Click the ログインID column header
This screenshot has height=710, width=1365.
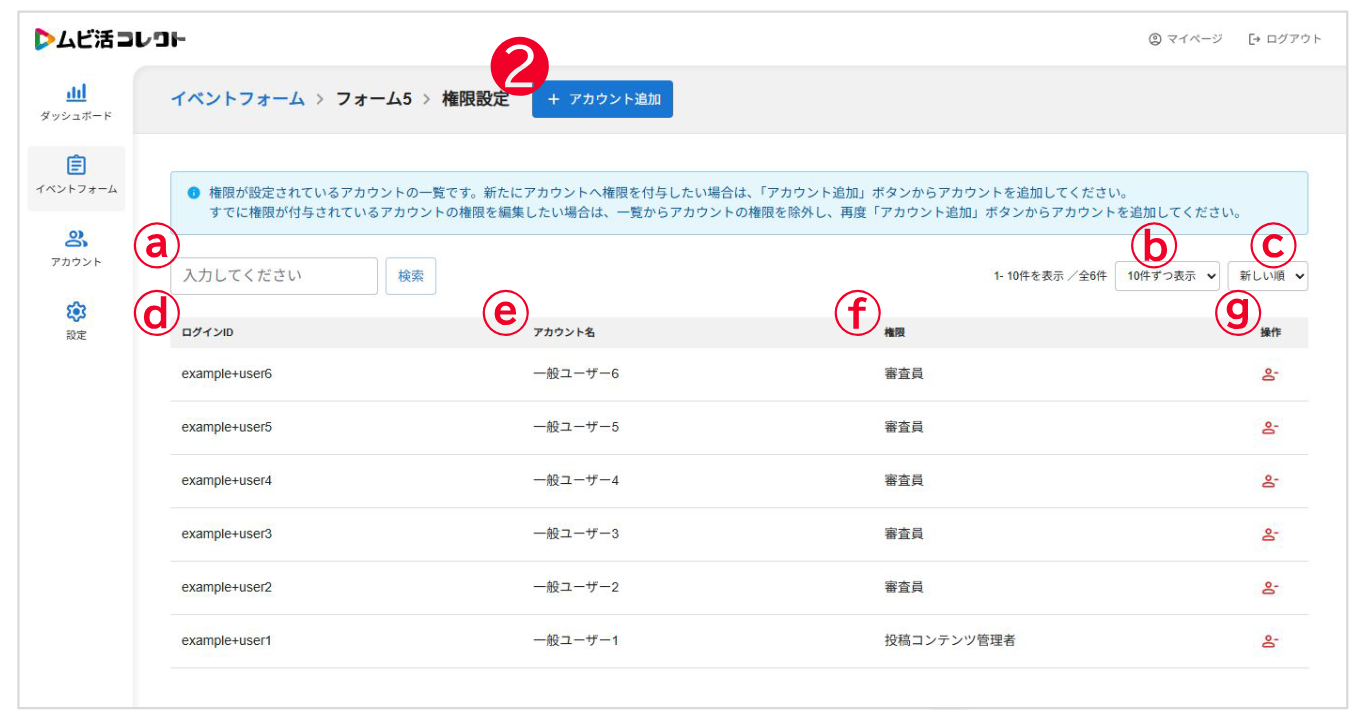point(207,332)
